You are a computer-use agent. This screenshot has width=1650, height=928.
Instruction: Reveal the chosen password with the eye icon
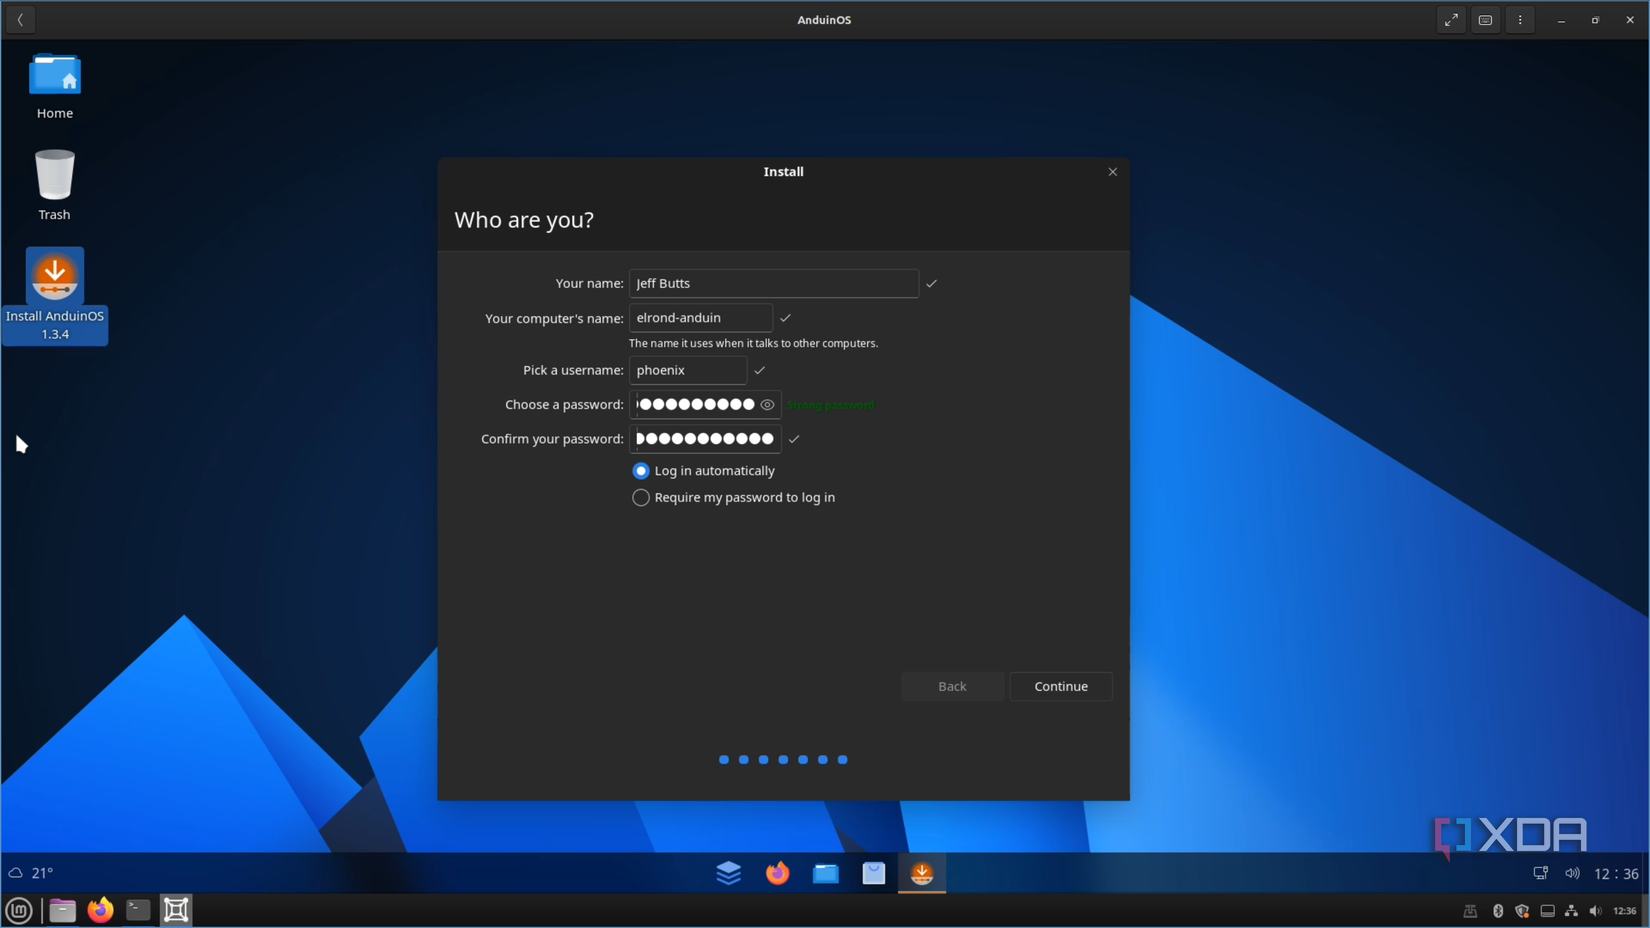[x=767, y=404]
